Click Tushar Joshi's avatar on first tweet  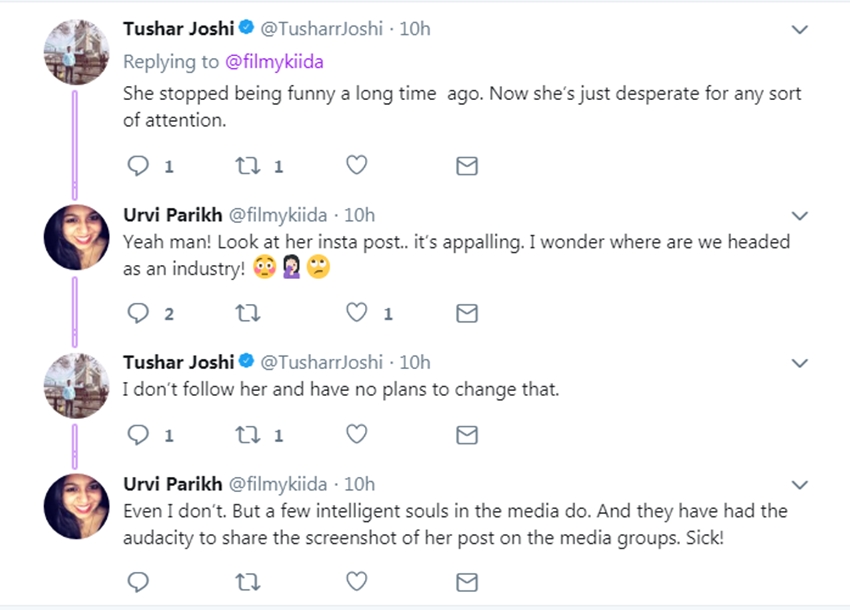coord(76,52)
